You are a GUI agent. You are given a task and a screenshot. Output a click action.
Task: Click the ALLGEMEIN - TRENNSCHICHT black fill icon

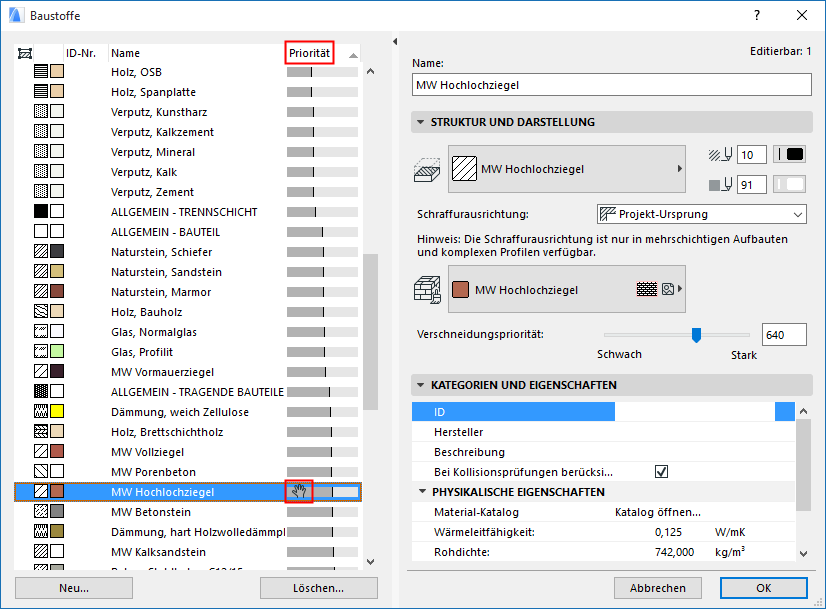click(41, 211)
